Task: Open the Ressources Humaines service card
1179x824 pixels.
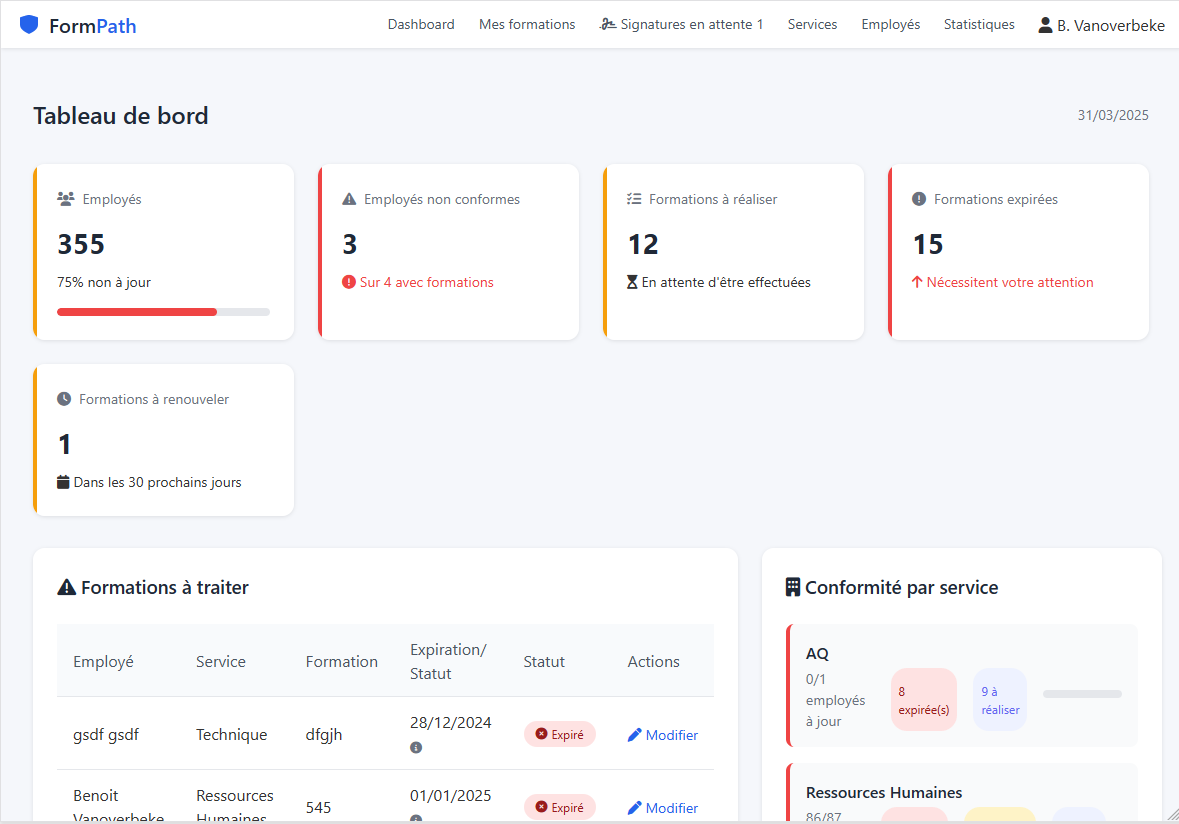Action: tap(962, 793)
